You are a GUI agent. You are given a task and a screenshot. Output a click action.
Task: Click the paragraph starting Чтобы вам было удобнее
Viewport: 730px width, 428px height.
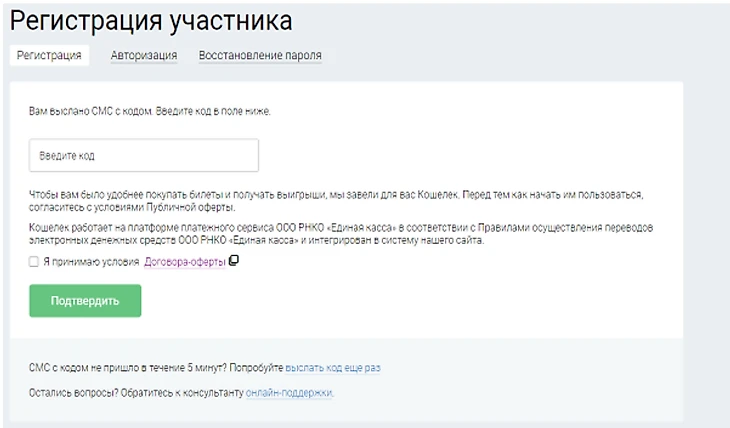[336, 201]
